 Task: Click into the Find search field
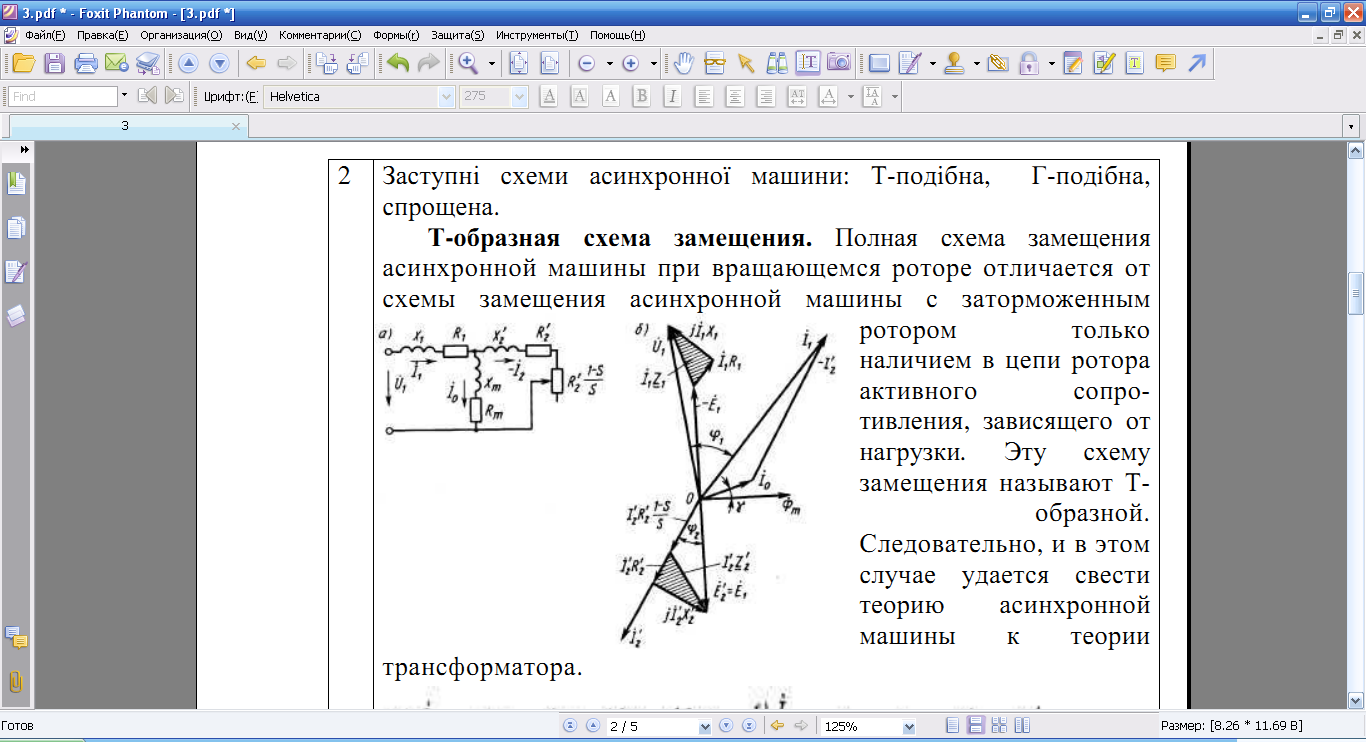(63, 97)
